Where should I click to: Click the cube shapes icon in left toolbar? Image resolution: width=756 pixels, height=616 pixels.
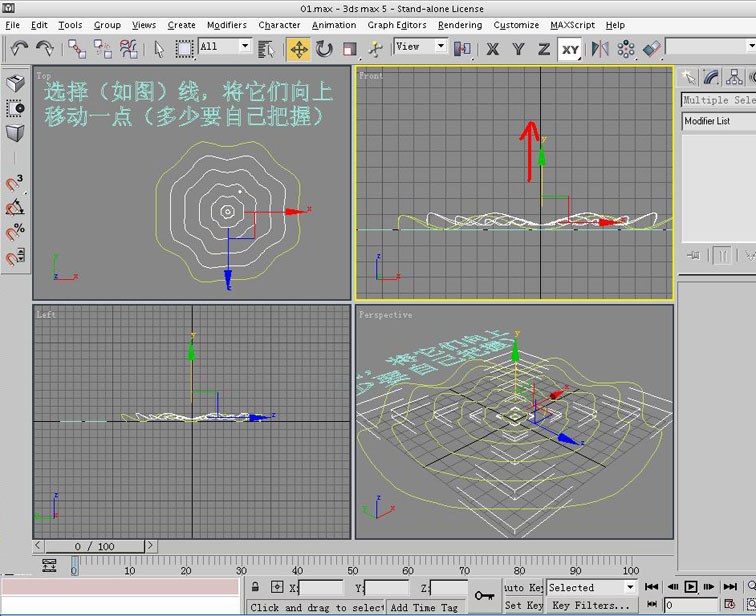tap(15, 133)
